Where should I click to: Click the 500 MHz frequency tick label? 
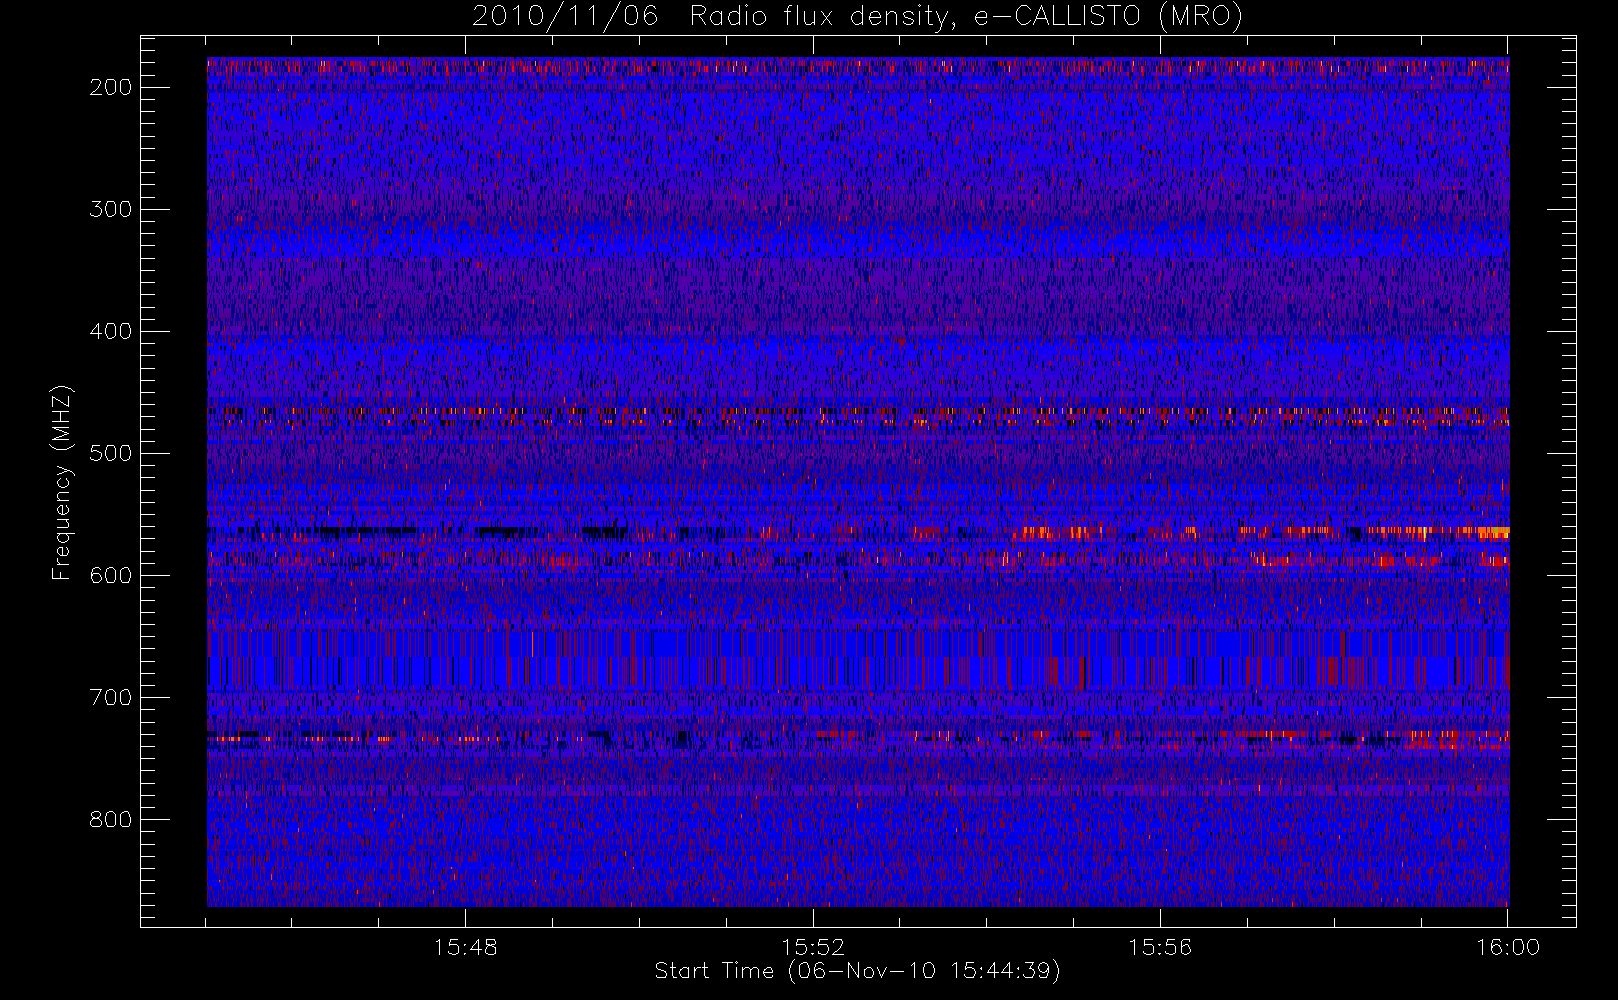click(x=110, y=453)
